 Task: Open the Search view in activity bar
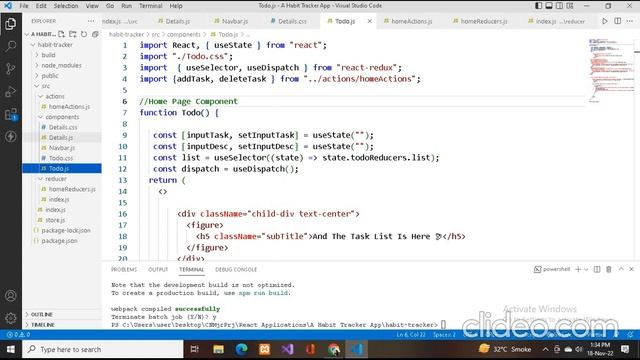[x=11, y=46]
